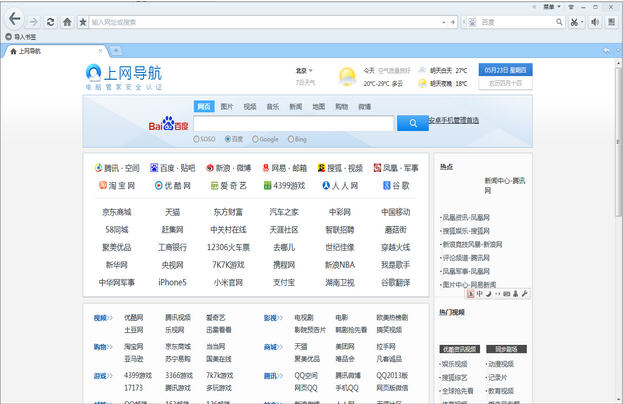Select the Bing search engine radio

290,139
